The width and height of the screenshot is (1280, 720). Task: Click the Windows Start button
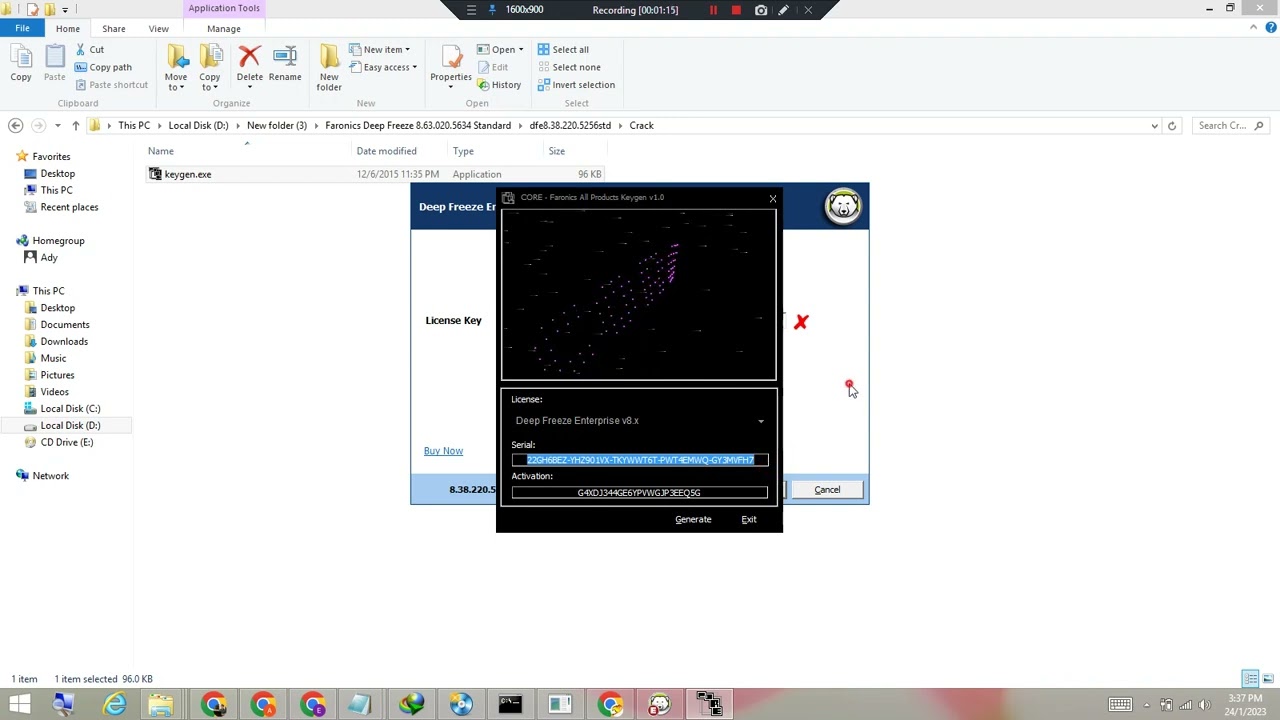tap(19, 705)
